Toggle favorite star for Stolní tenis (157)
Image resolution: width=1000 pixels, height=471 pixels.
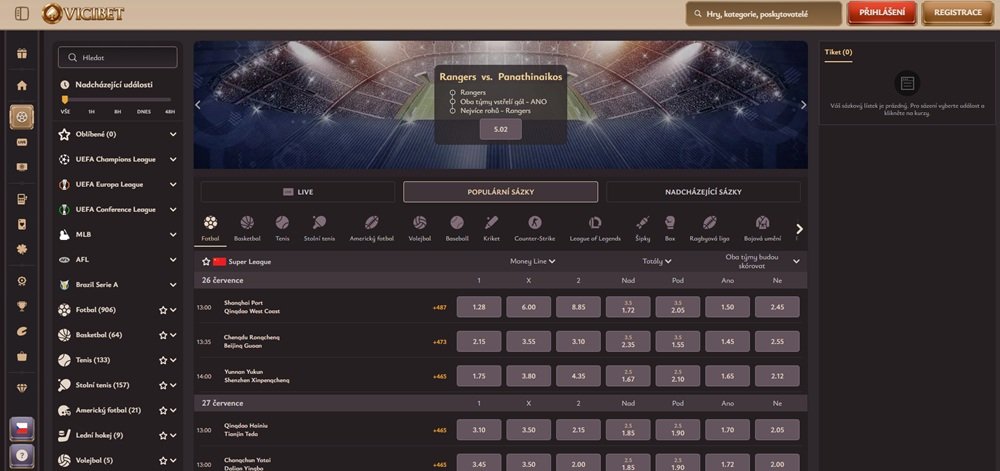[163, 386]
